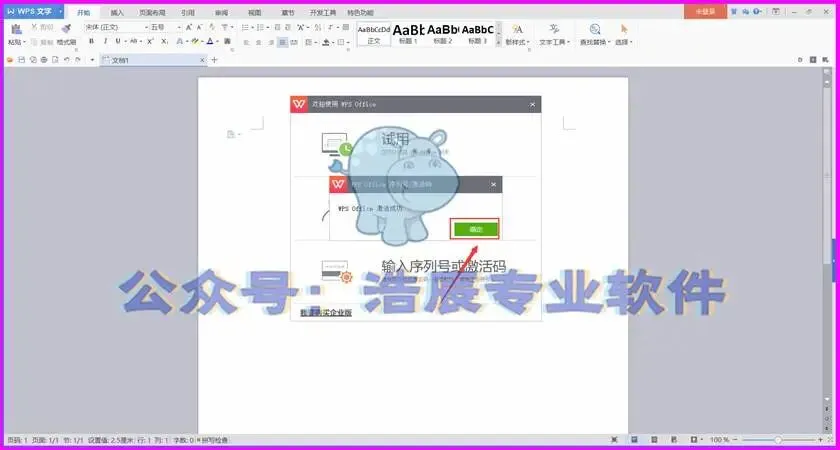
Task: Apply underline formatting with U
Action: 118,41
